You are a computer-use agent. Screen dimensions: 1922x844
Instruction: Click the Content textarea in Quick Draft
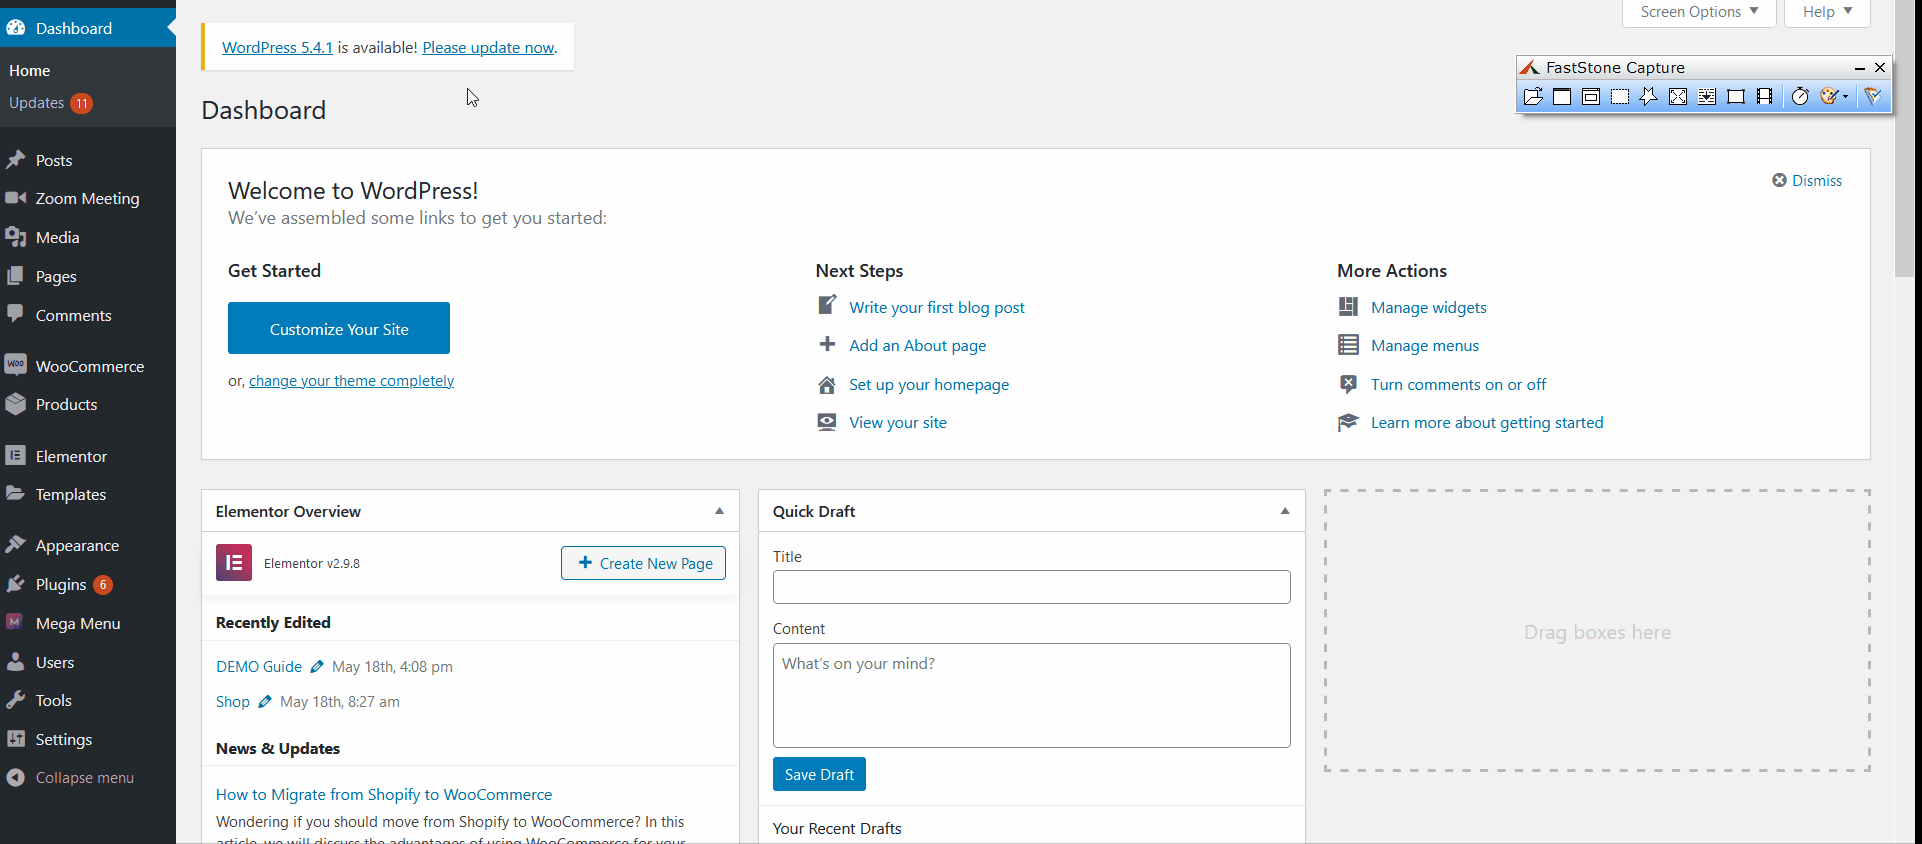click(1031, 695)
